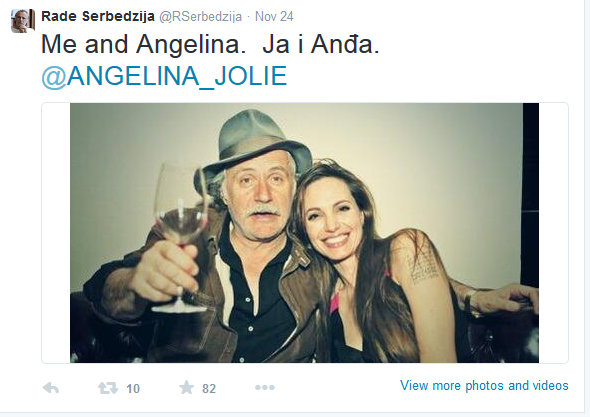The image size is (590, 417).
Task: Click the favorite count of 82
Action: [x=209, y=388]
